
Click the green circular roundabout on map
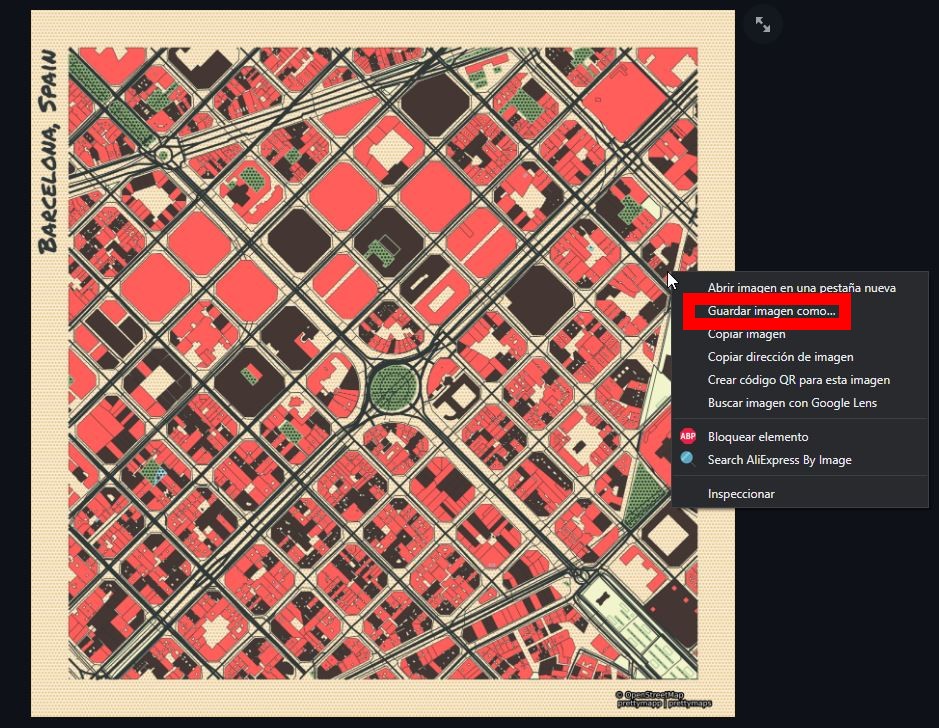click(390, 386)
